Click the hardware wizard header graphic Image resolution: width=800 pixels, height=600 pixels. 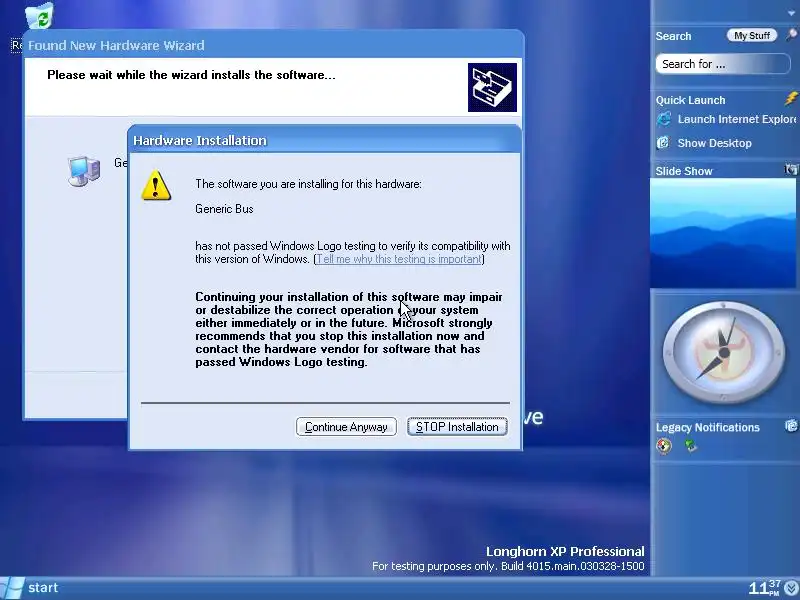(x=492, y=87)
